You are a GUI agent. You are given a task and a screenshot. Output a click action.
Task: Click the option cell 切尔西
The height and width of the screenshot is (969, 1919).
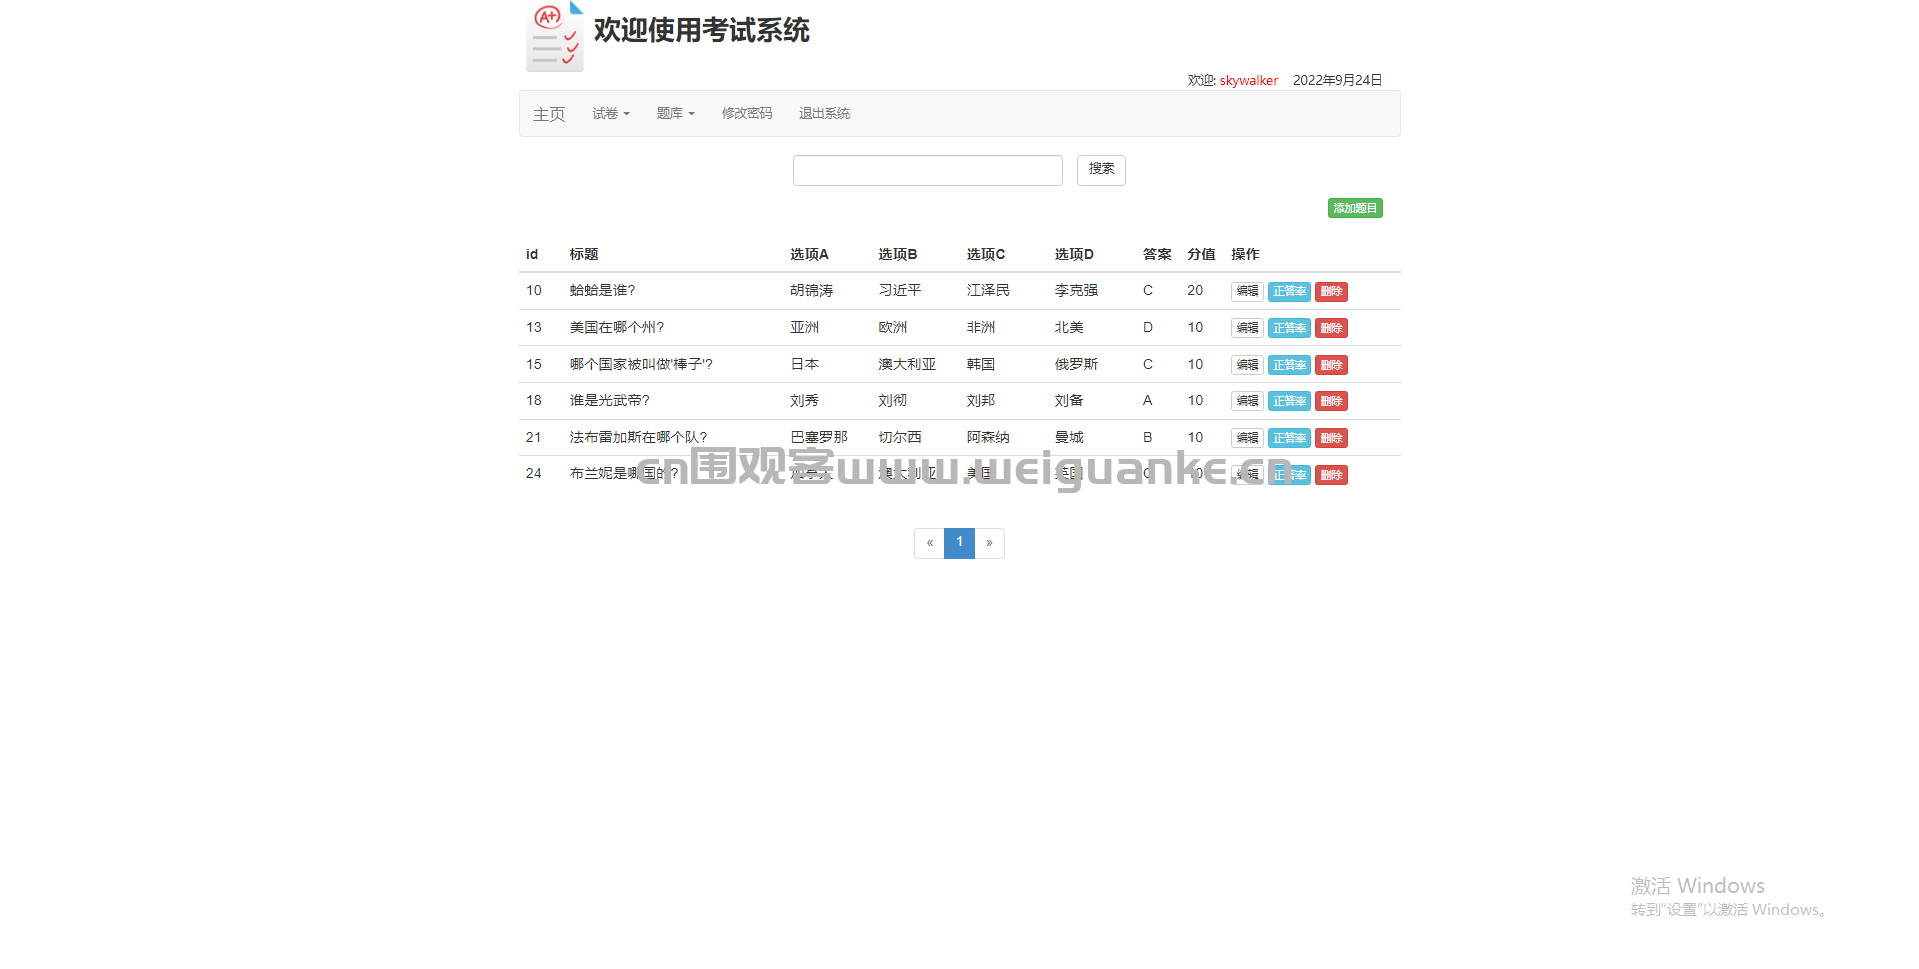[900, 438]
